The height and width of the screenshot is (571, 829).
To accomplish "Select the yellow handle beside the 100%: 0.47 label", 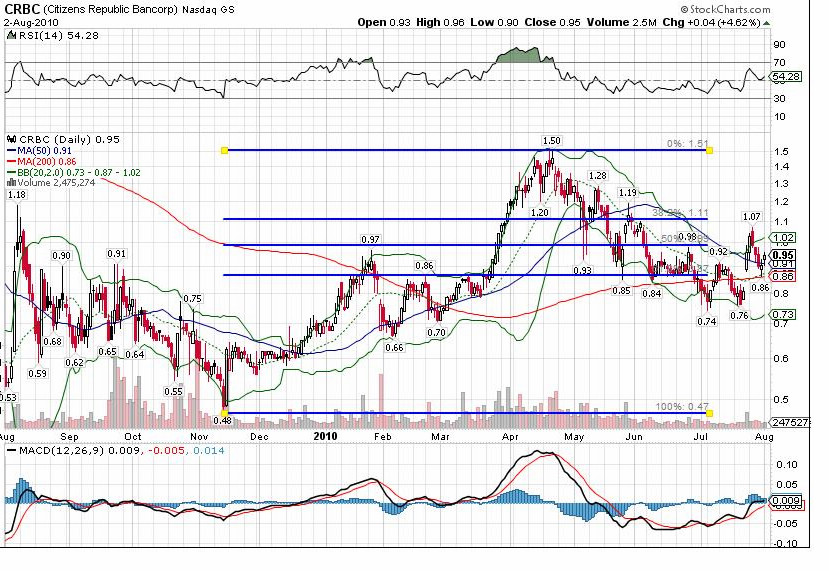I will (710, 413).
